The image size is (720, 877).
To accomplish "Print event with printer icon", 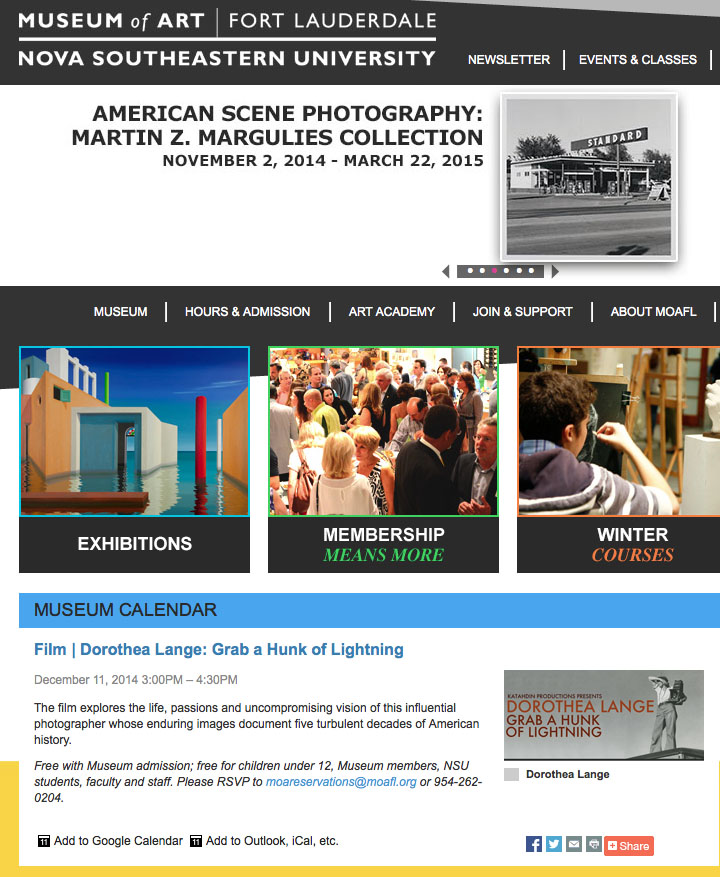I will (x=594, y=844).
